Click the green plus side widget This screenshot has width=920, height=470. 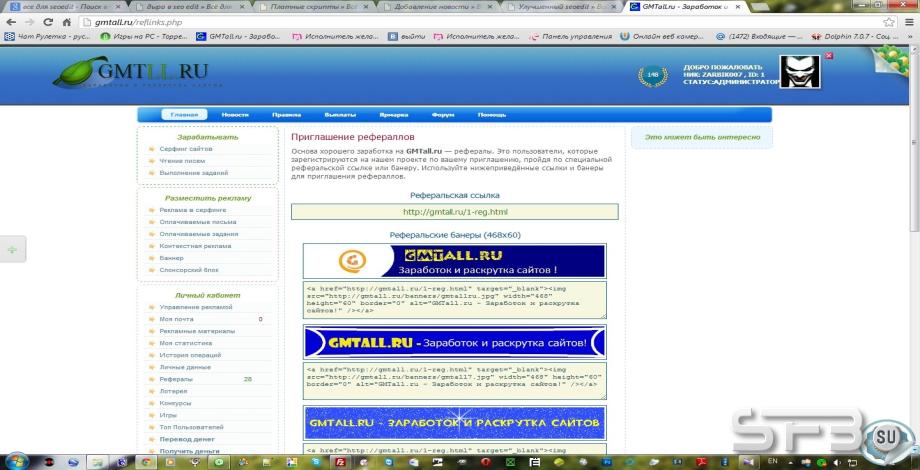(12, 249)
